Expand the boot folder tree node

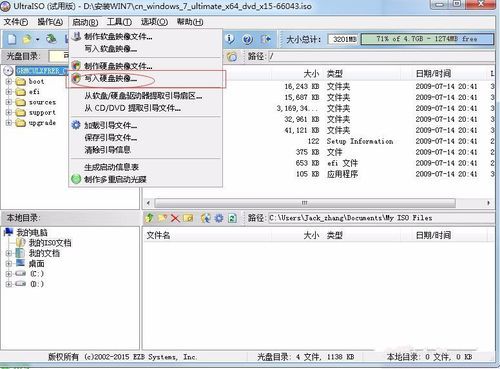pos(9,81)
